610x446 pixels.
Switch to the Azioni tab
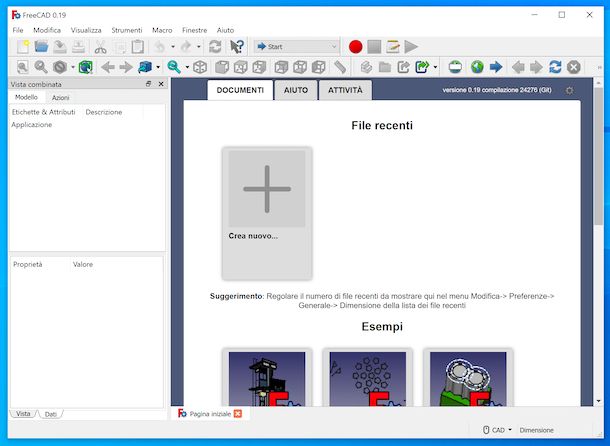[61, 98]
